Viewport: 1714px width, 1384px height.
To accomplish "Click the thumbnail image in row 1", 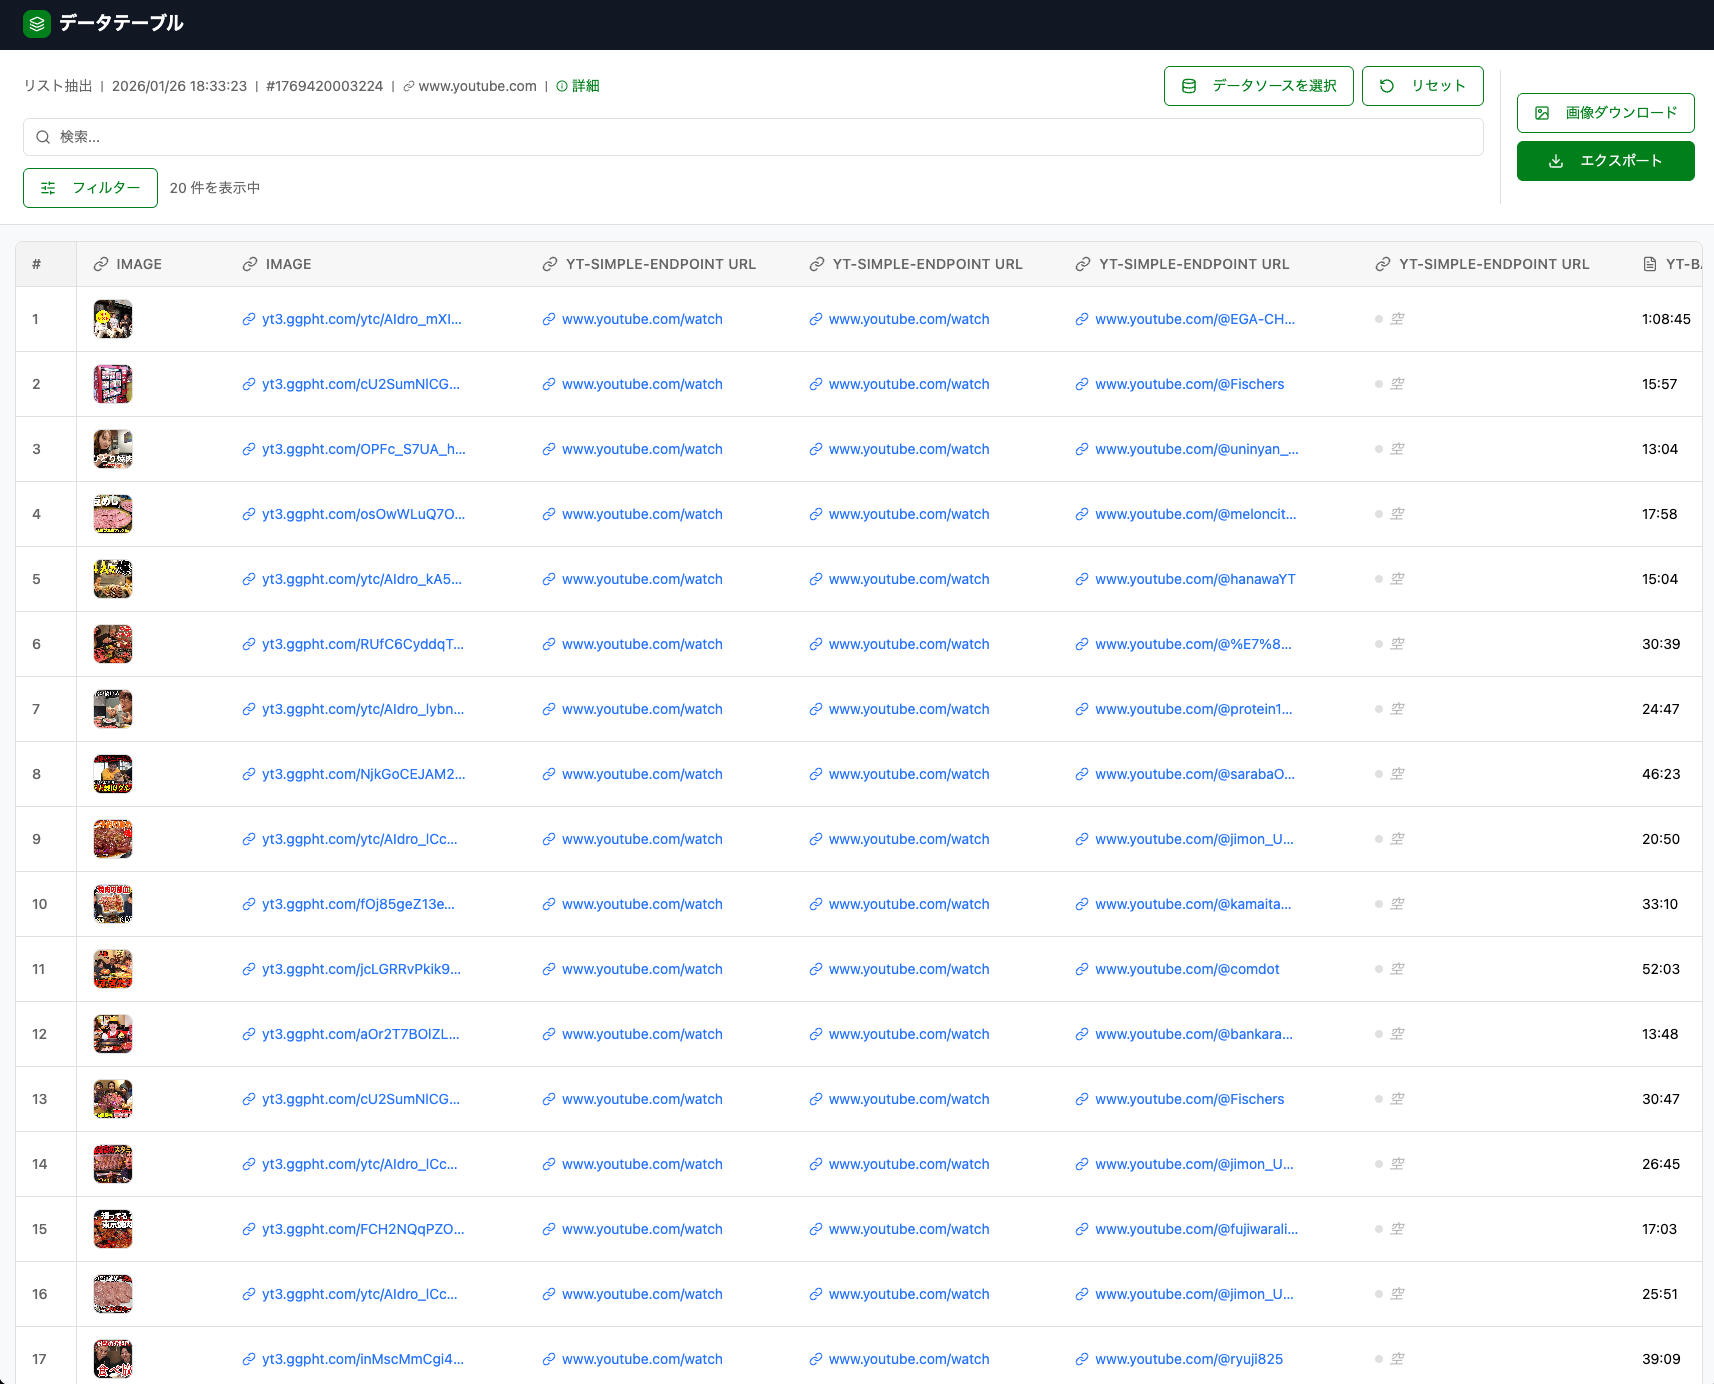I will click(x=112, y=319).
